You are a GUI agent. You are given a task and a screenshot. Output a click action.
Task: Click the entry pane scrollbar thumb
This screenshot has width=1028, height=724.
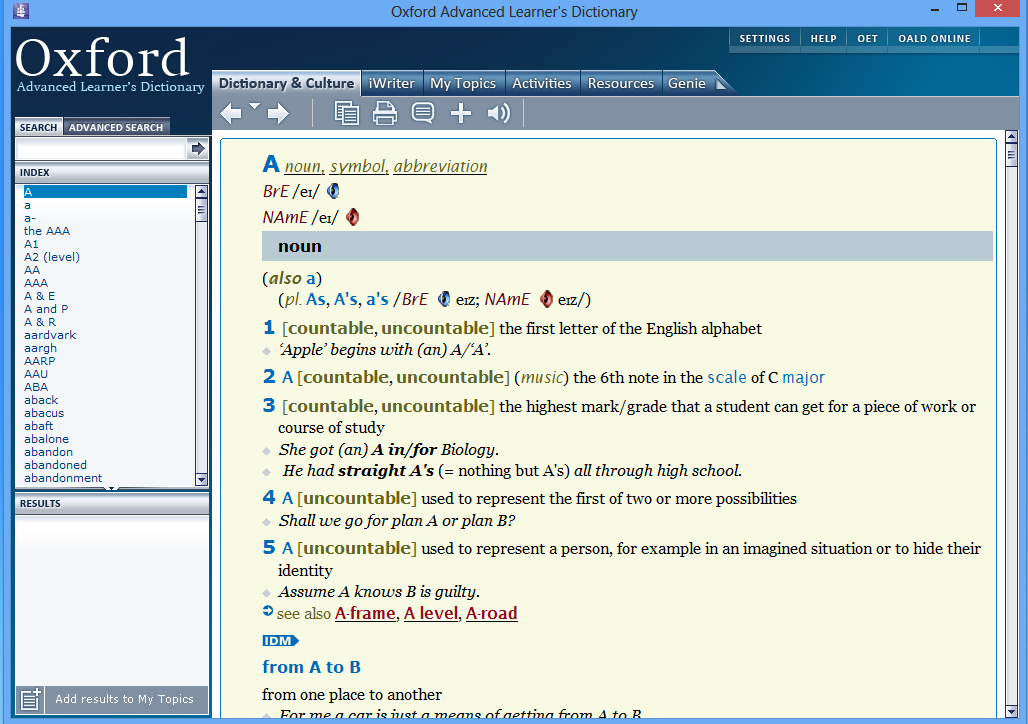tap(1011, 155)
